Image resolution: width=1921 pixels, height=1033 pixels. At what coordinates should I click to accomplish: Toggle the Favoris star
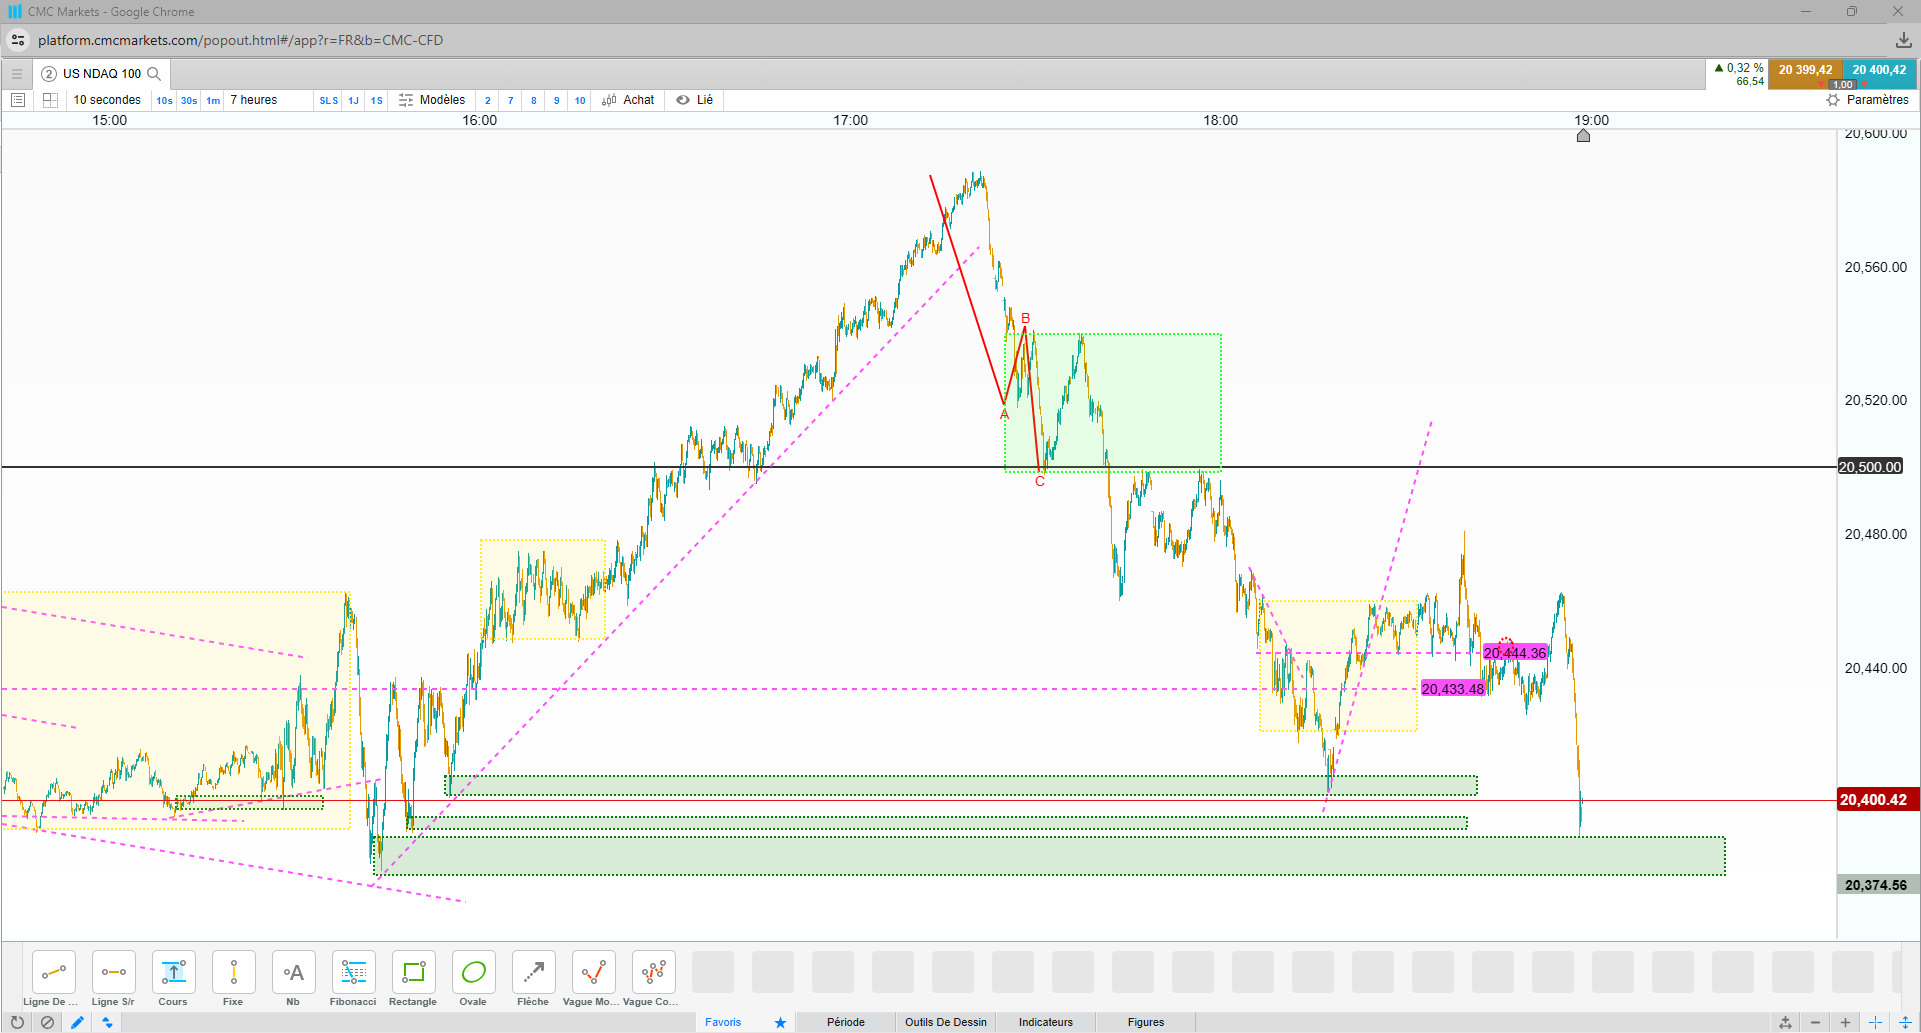coord(780,1022)
